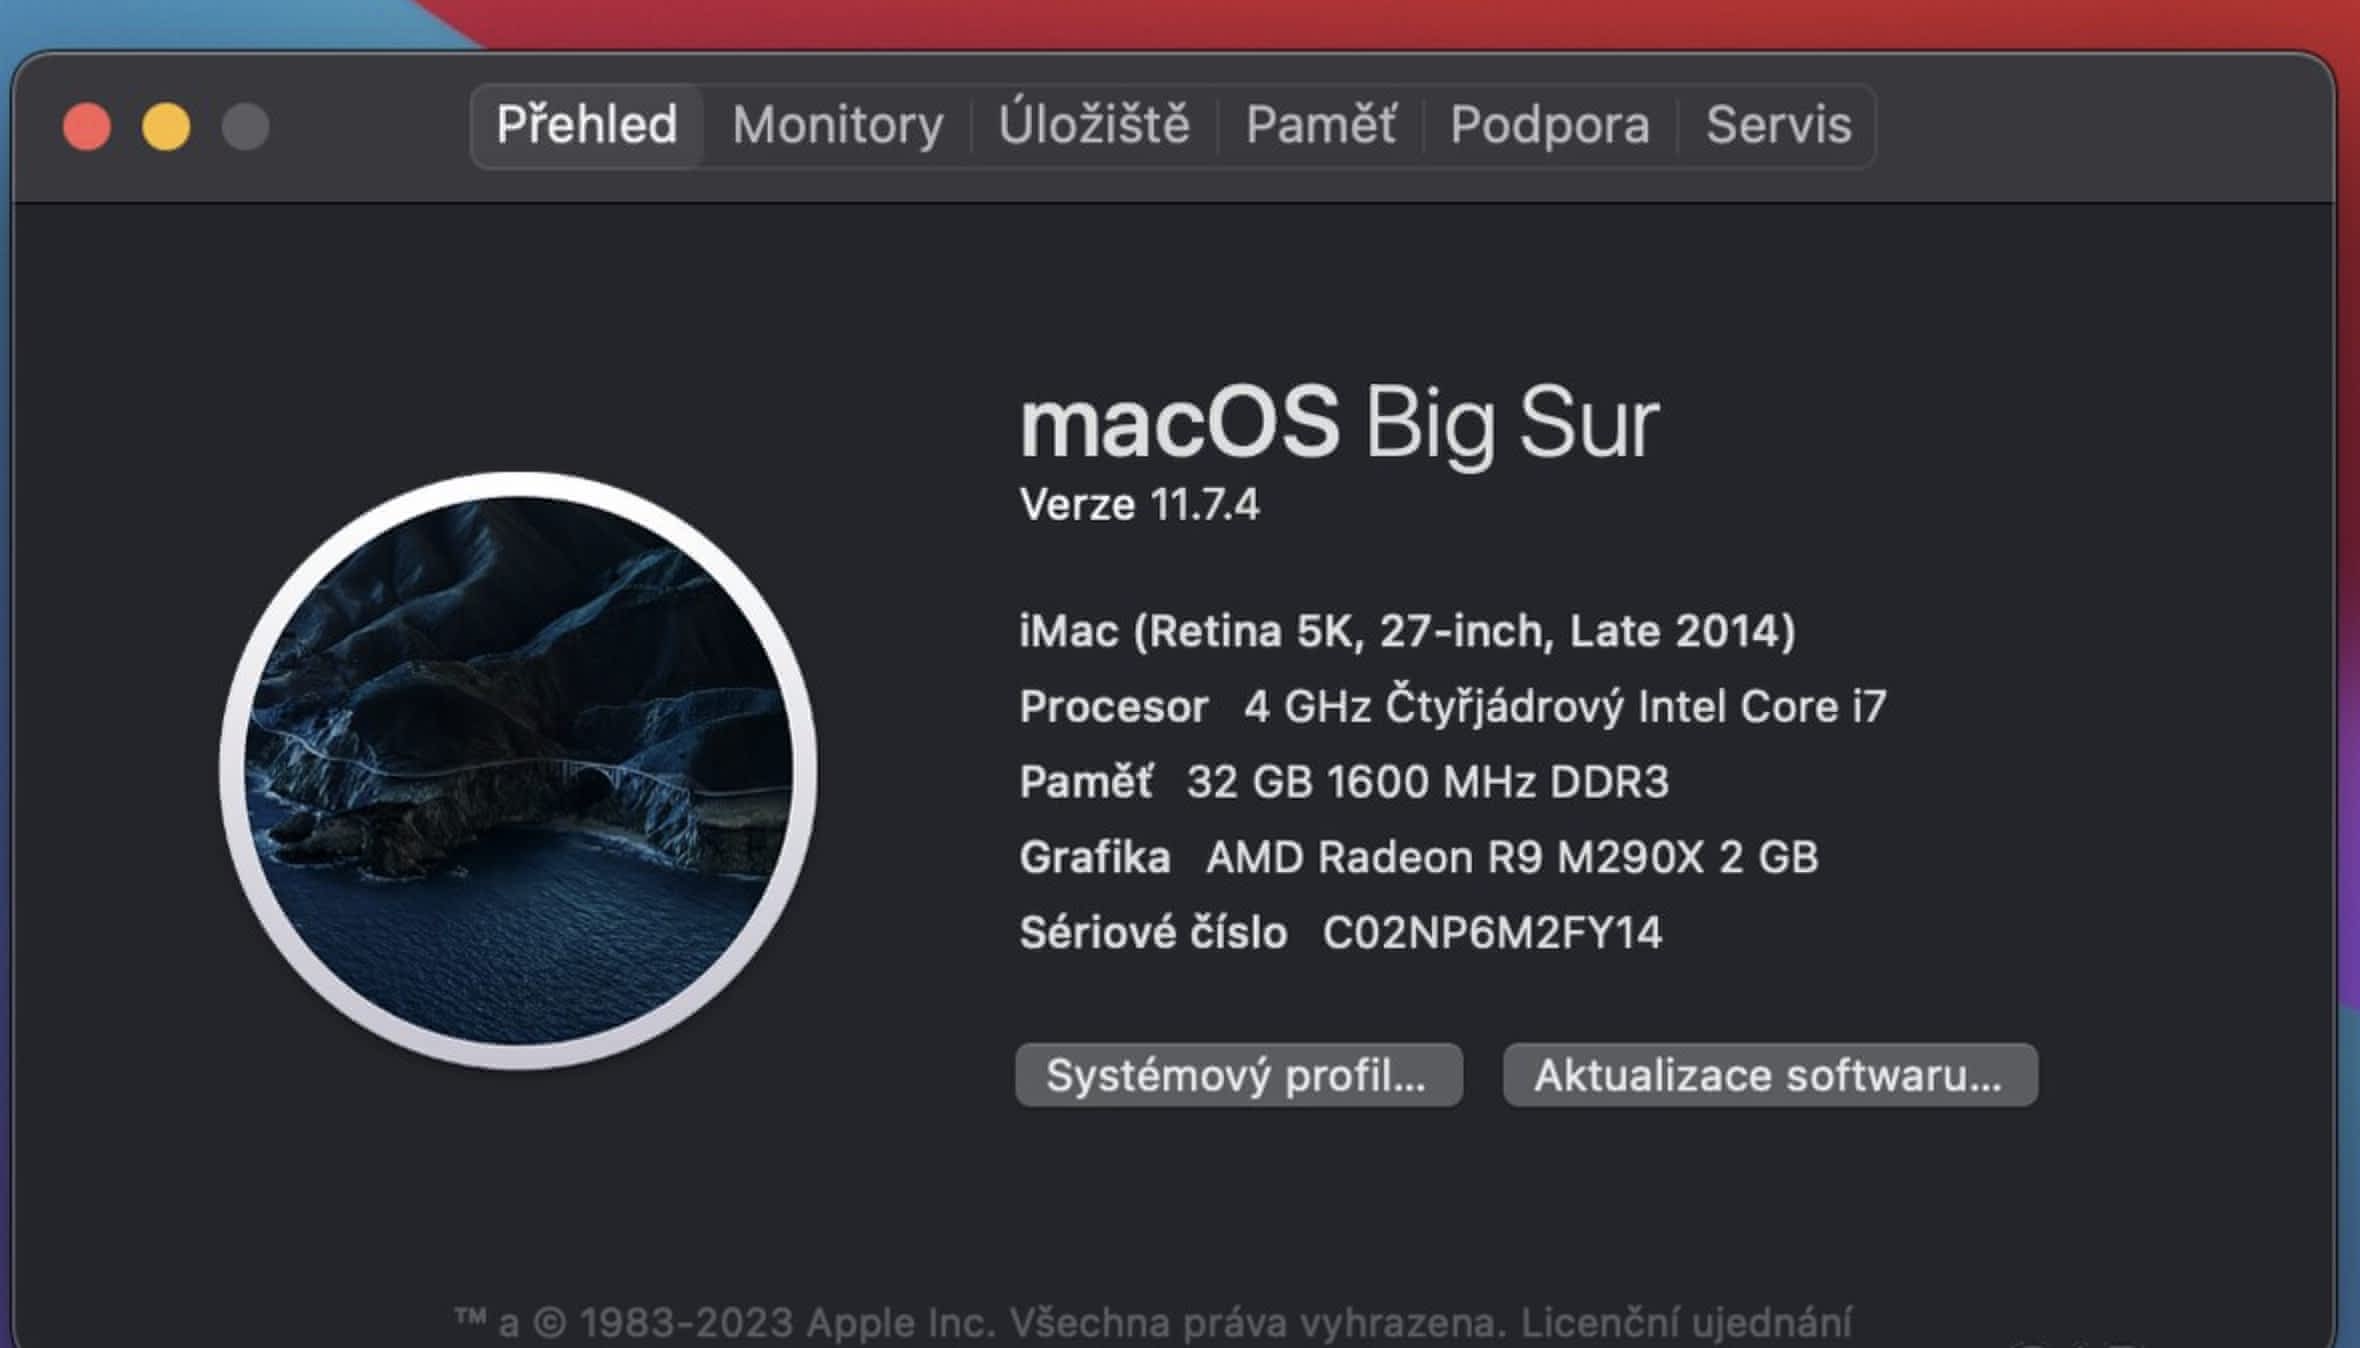Click the Systémový profil... button
This screenshot has height=1348, width=2360.
pyautogui.click(x=1238, y=1075)
